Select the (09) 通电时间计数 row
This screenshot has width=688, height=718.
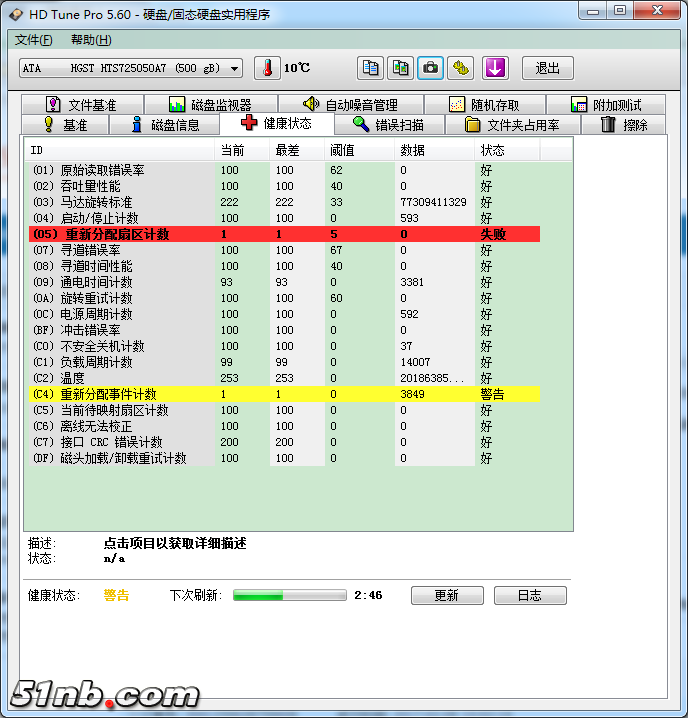coord(284,282)
